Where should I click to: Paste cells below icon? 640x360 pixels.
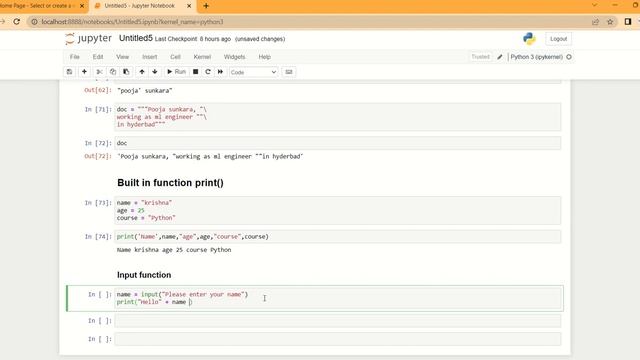(126, 72)
